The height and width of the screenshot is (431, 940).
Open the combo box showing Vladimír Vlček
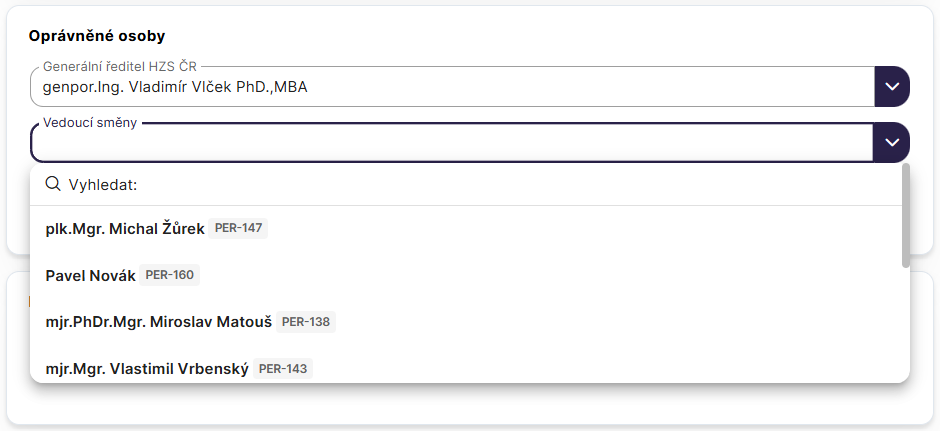pos(452,87)
